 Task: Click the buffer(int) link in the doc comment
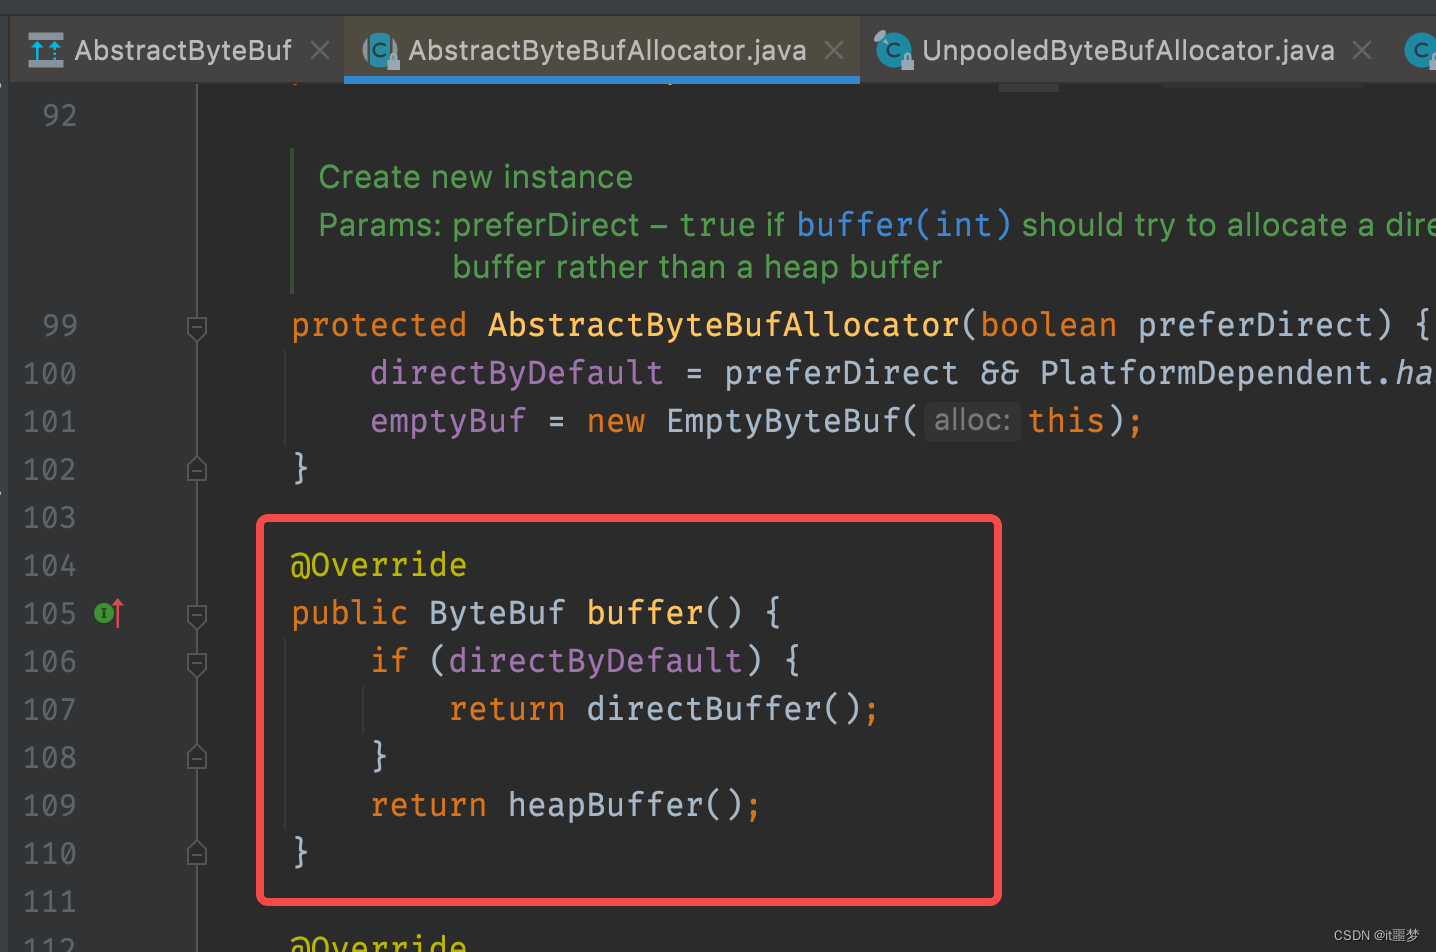(904, 225)
